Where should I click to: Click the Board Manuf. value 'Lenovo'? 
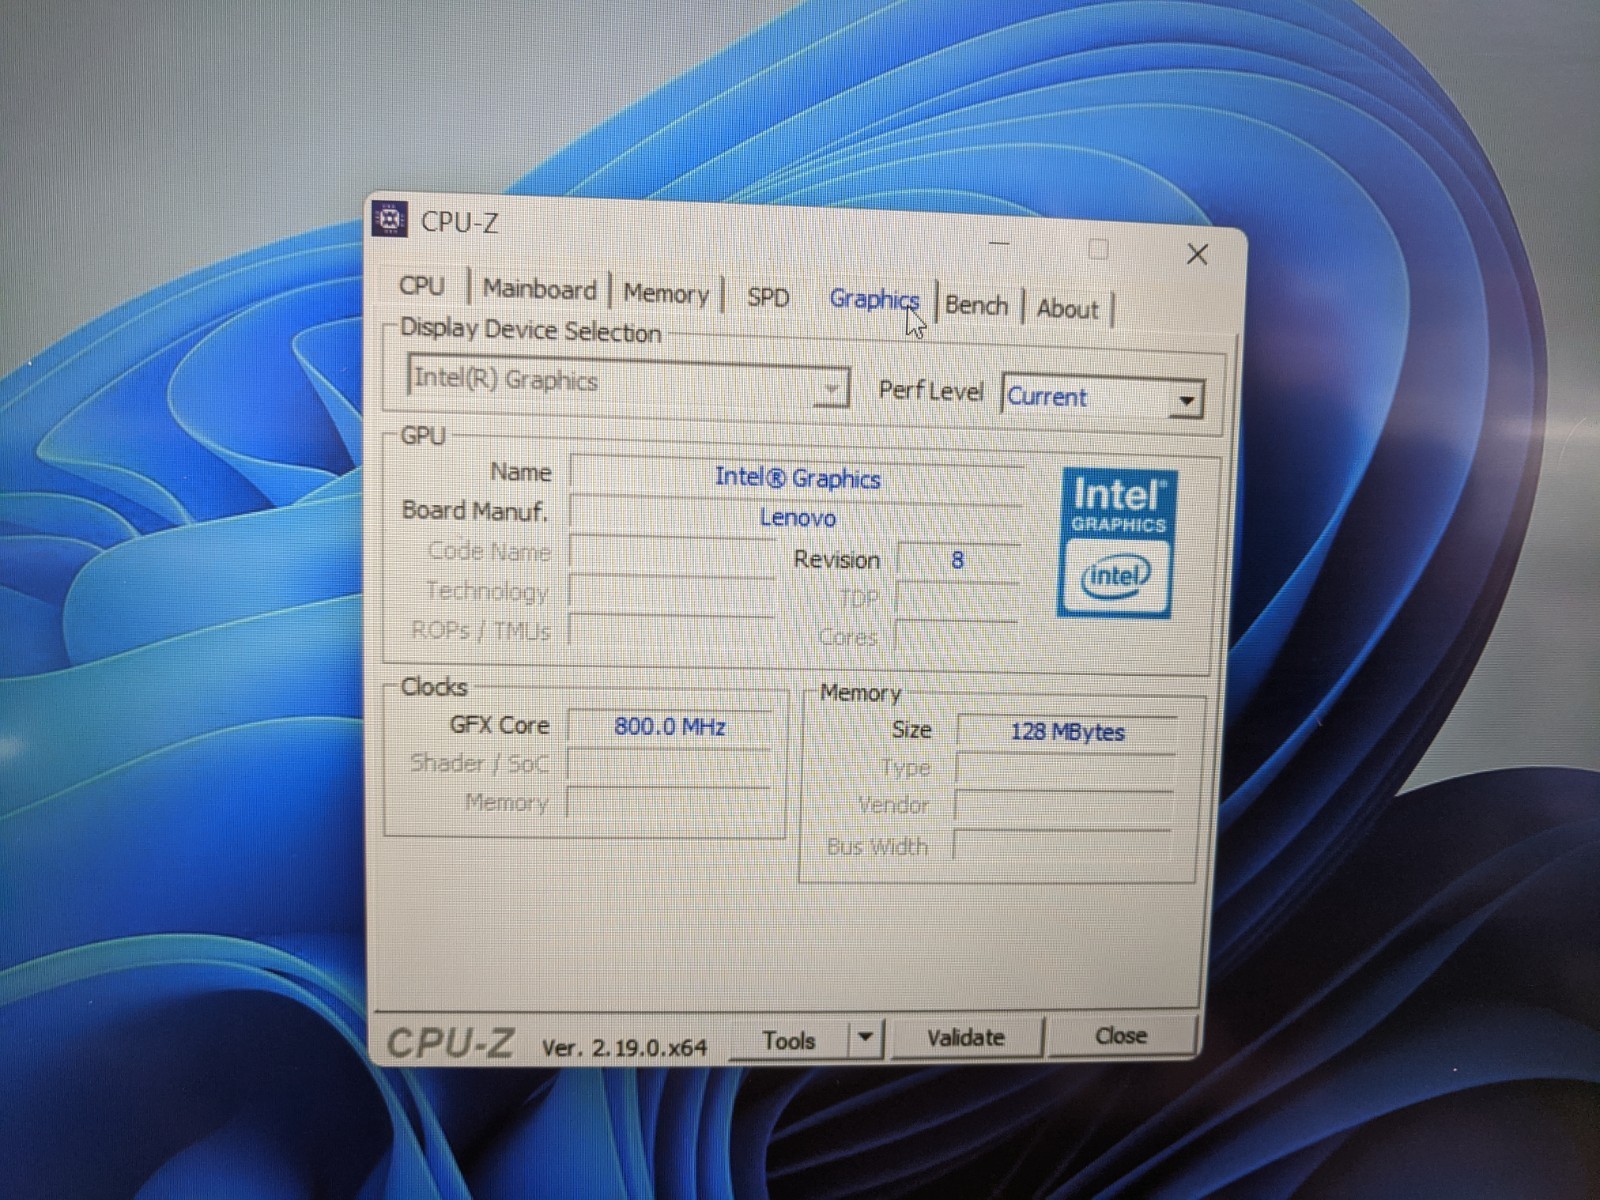pyautogui.click(x=797, y=518)
